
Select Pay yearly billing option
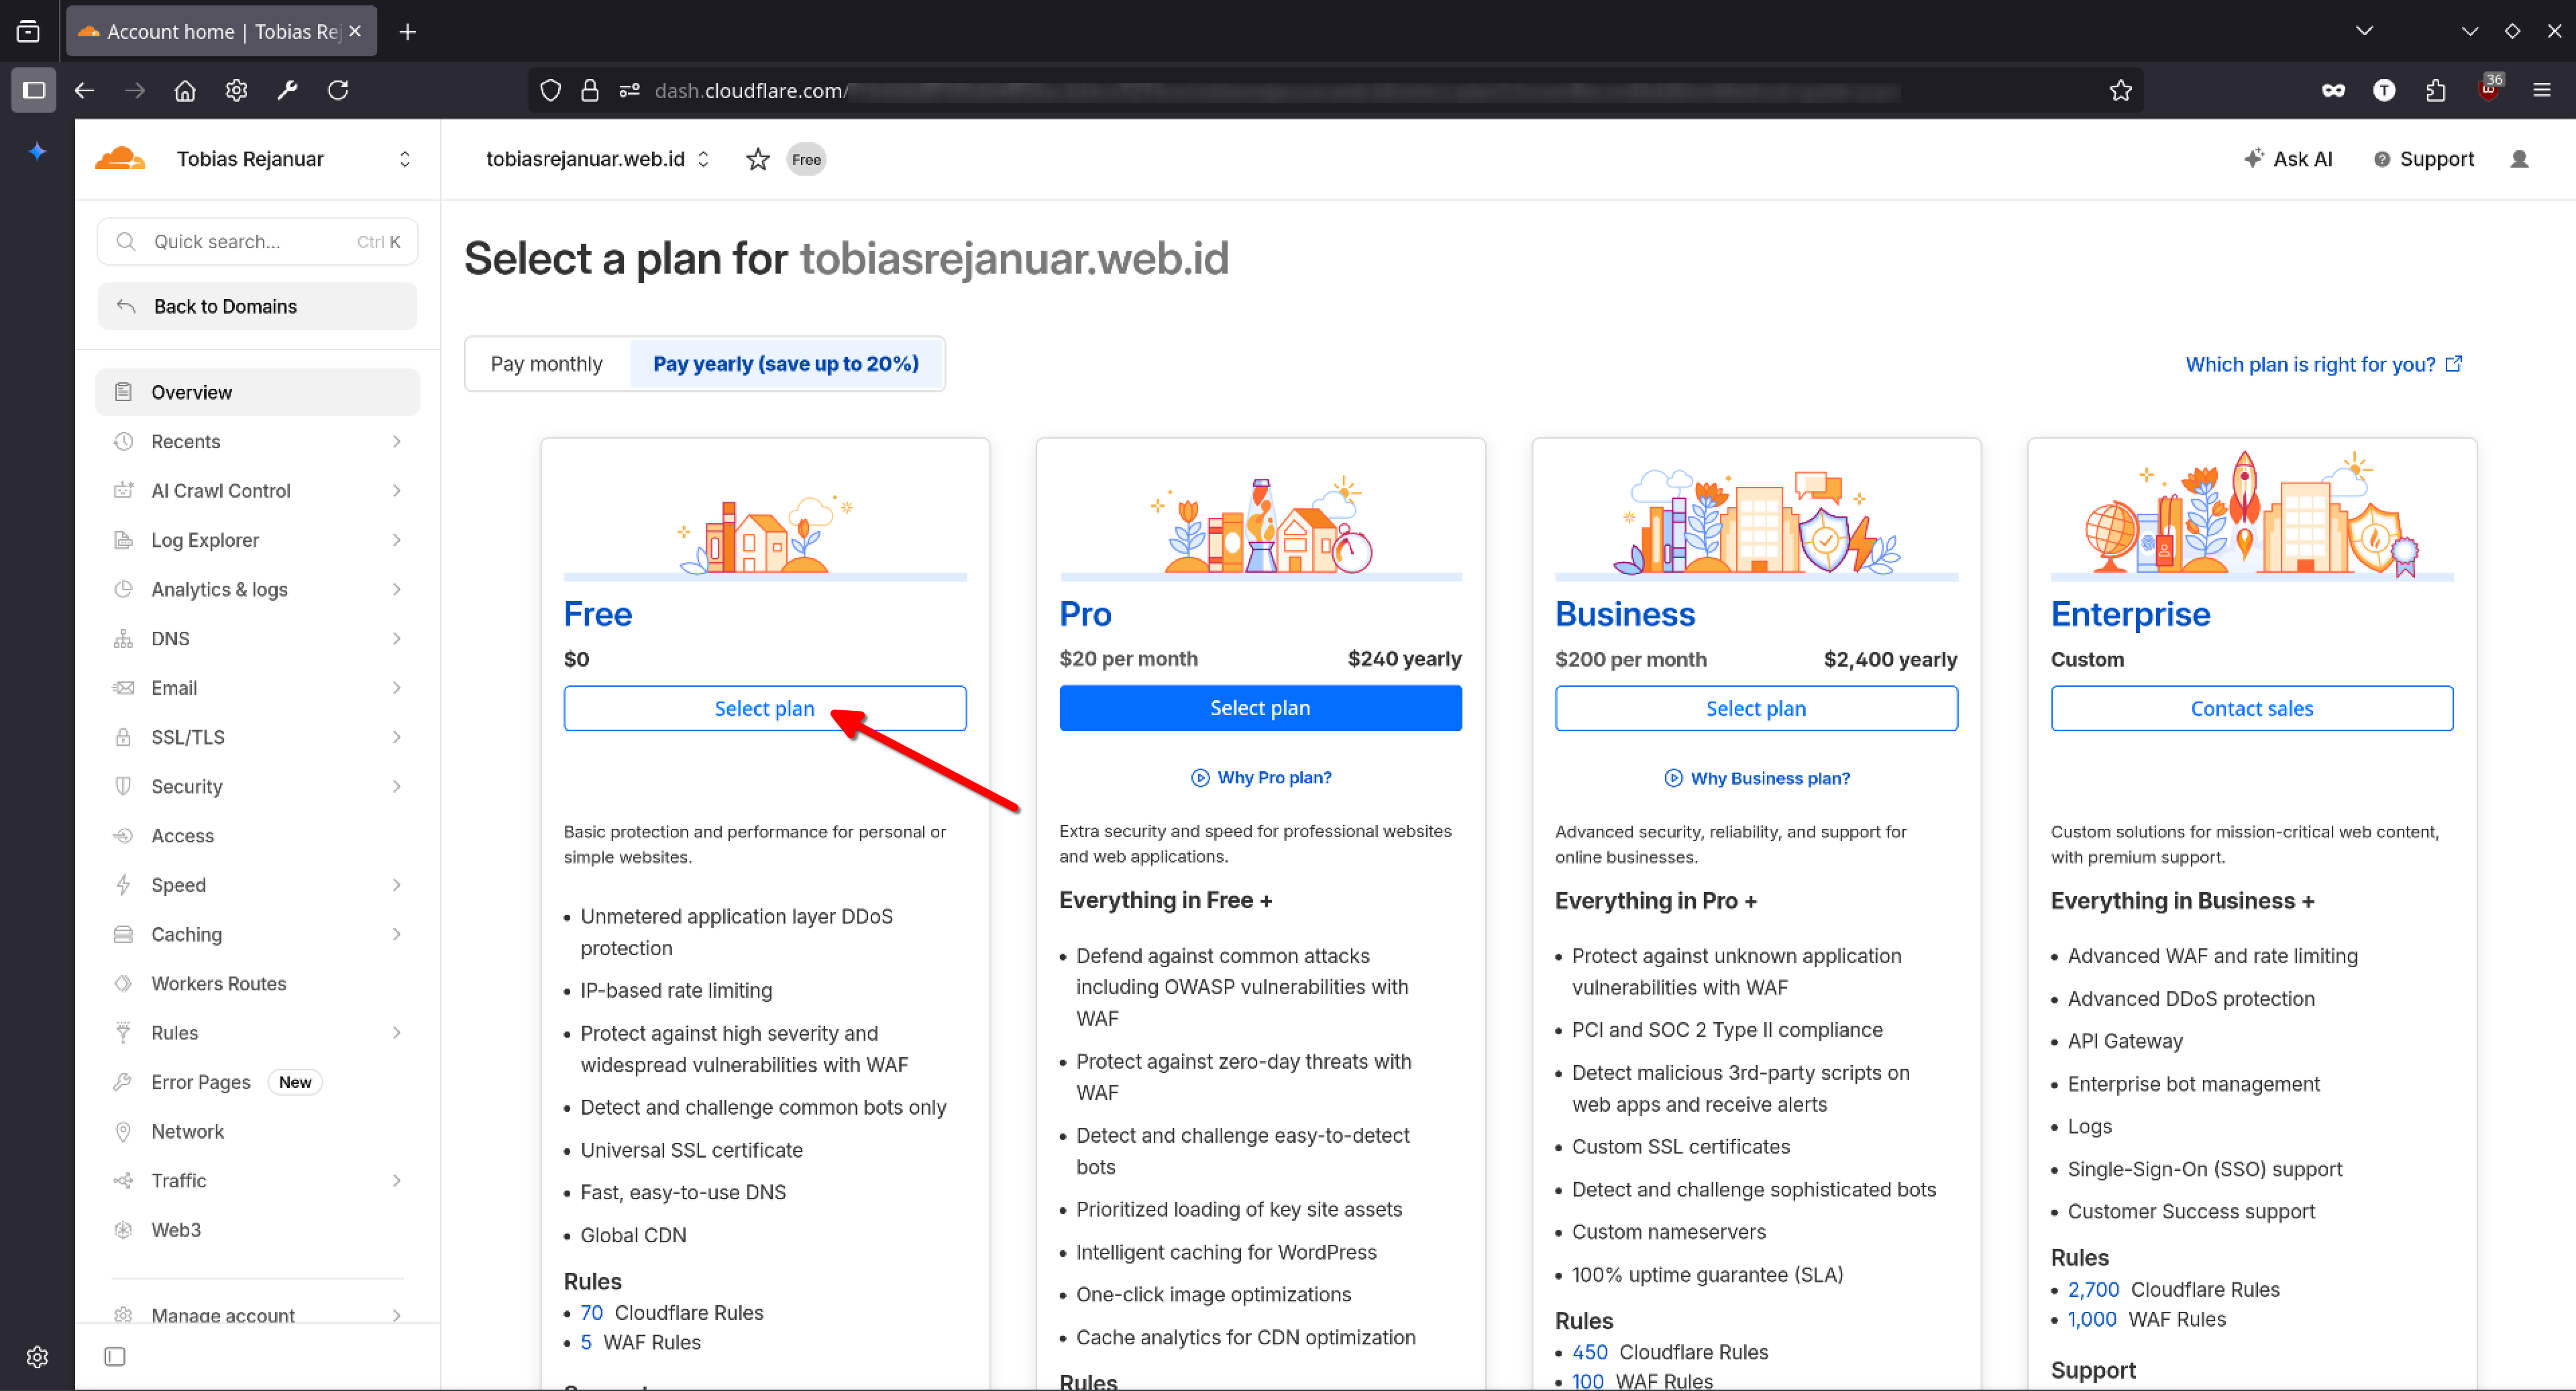785,364
